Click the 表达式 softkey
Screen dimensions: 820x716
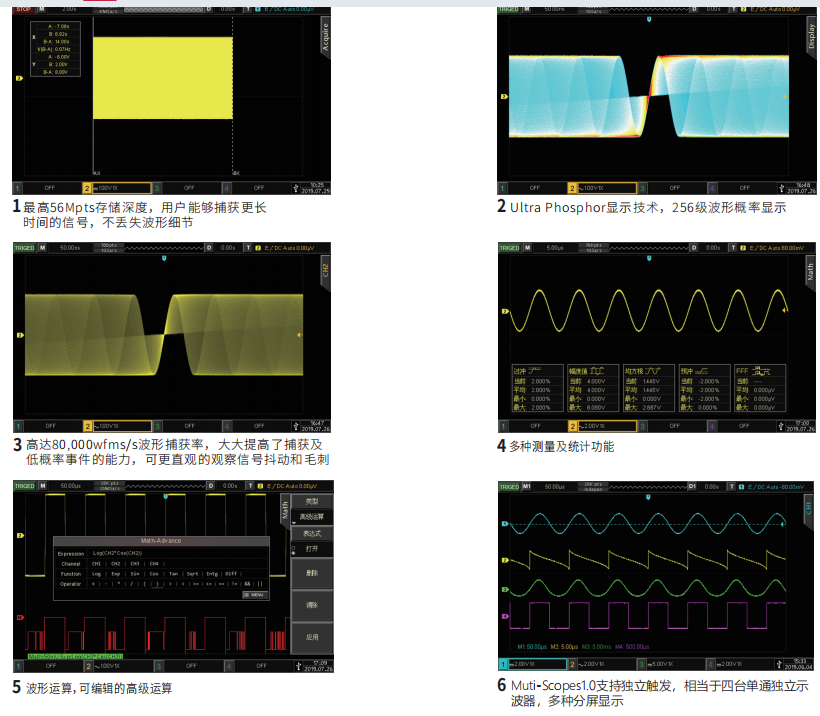point(312,533)
